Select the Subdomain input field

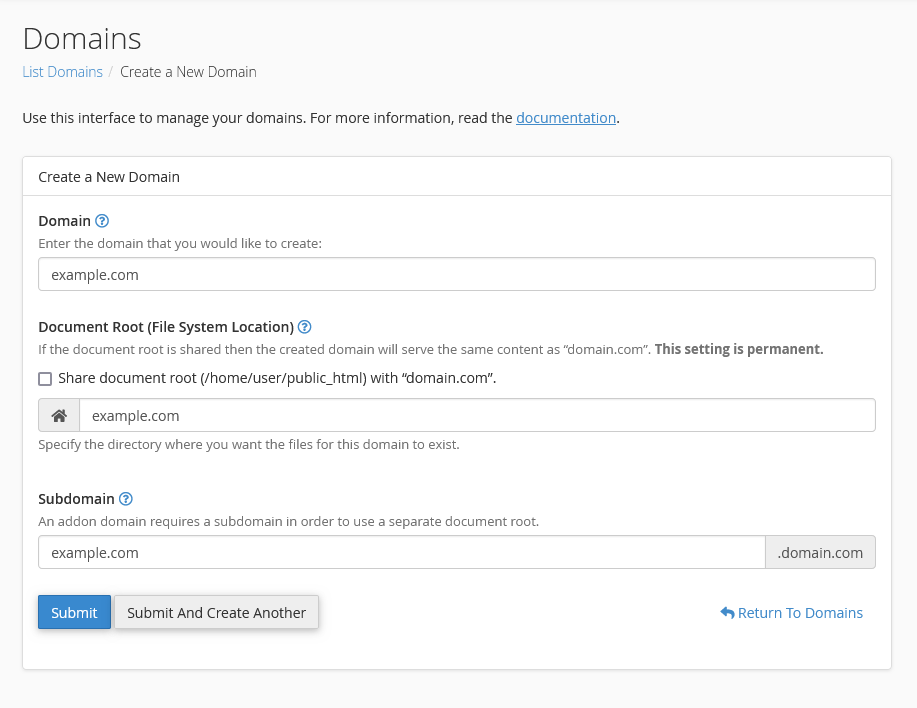tap(400, 551)
